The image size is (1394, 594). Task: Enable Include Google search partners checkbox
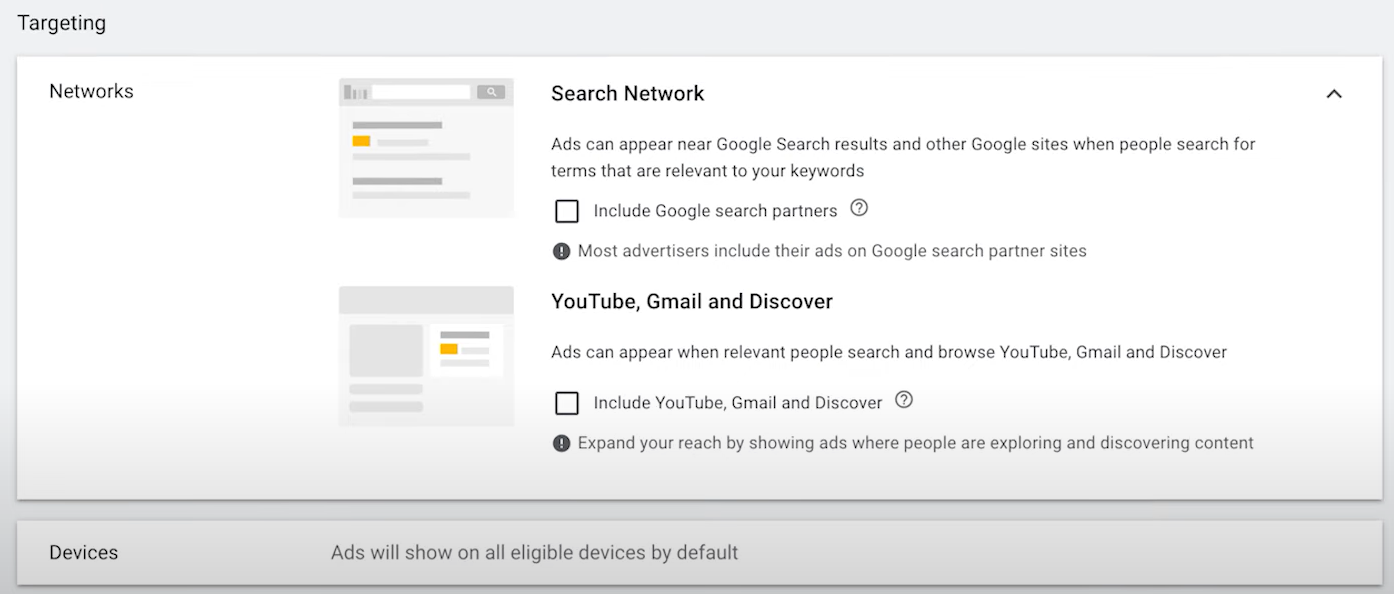coord(567,211)
